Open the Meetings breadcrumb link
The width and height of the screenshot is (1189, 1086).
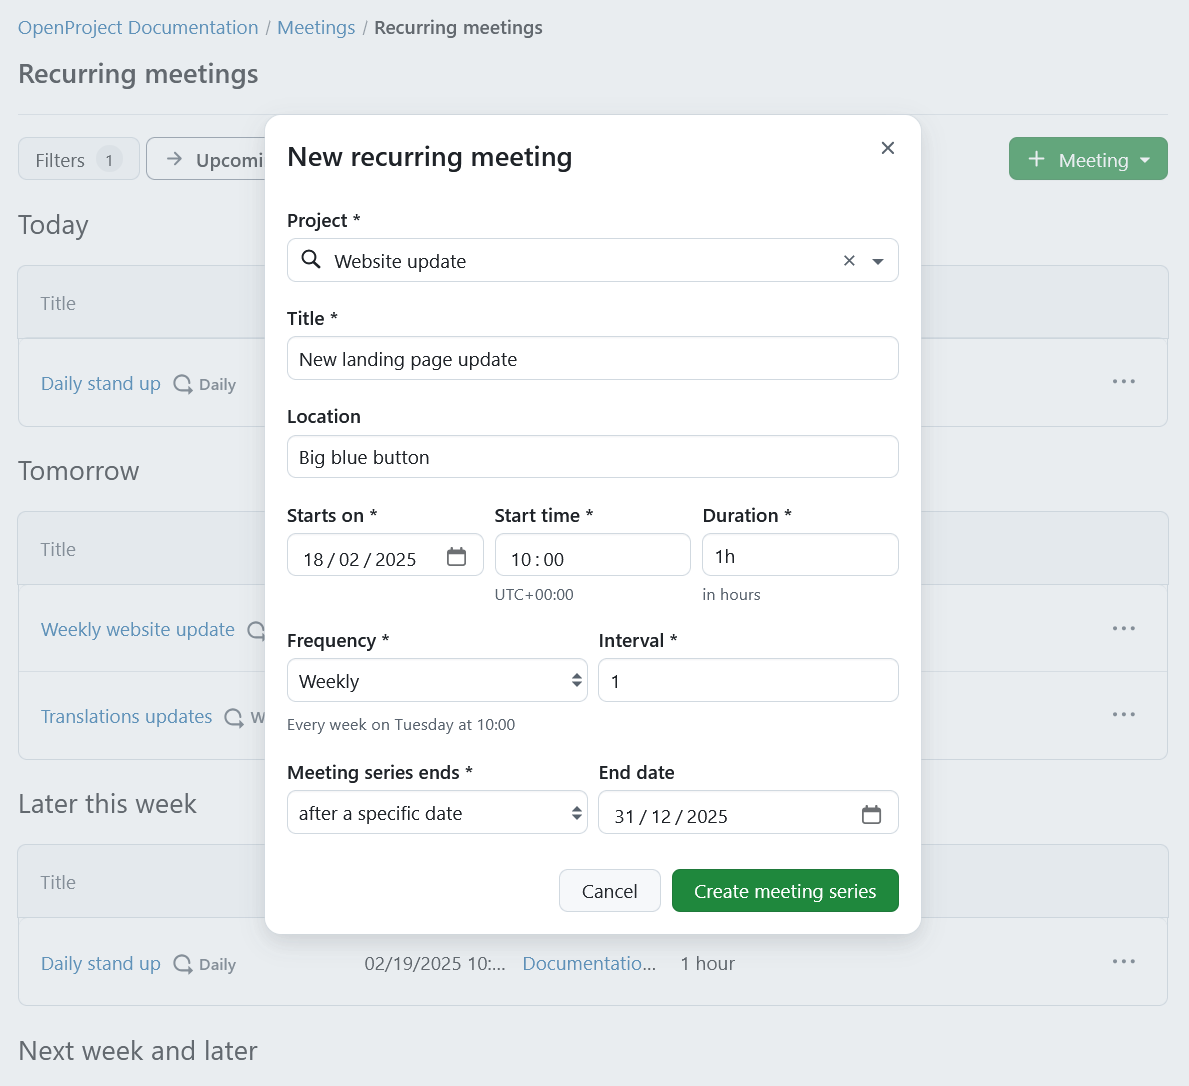point(316,27)
